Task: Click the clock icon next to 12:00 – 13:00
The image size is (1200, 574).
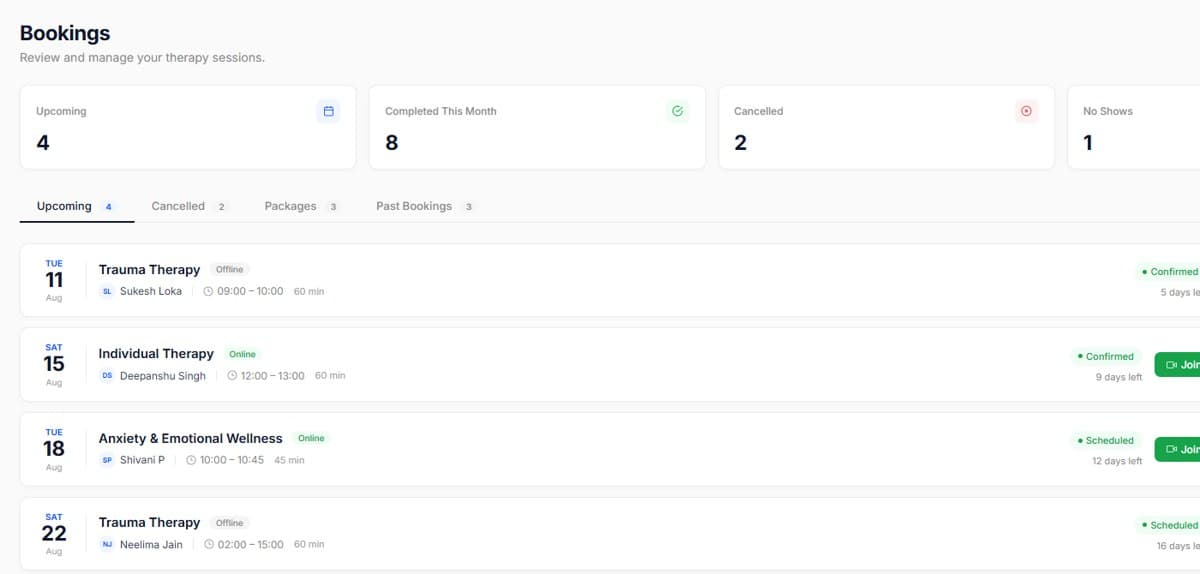Action: [232, 376]
